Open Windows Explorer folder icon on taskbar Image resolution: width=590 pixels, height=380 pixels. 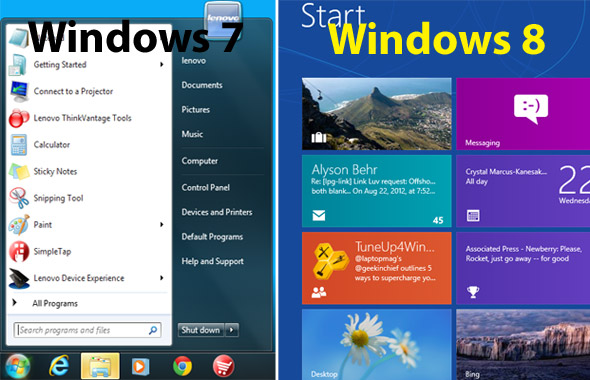[x=100, y=366]
